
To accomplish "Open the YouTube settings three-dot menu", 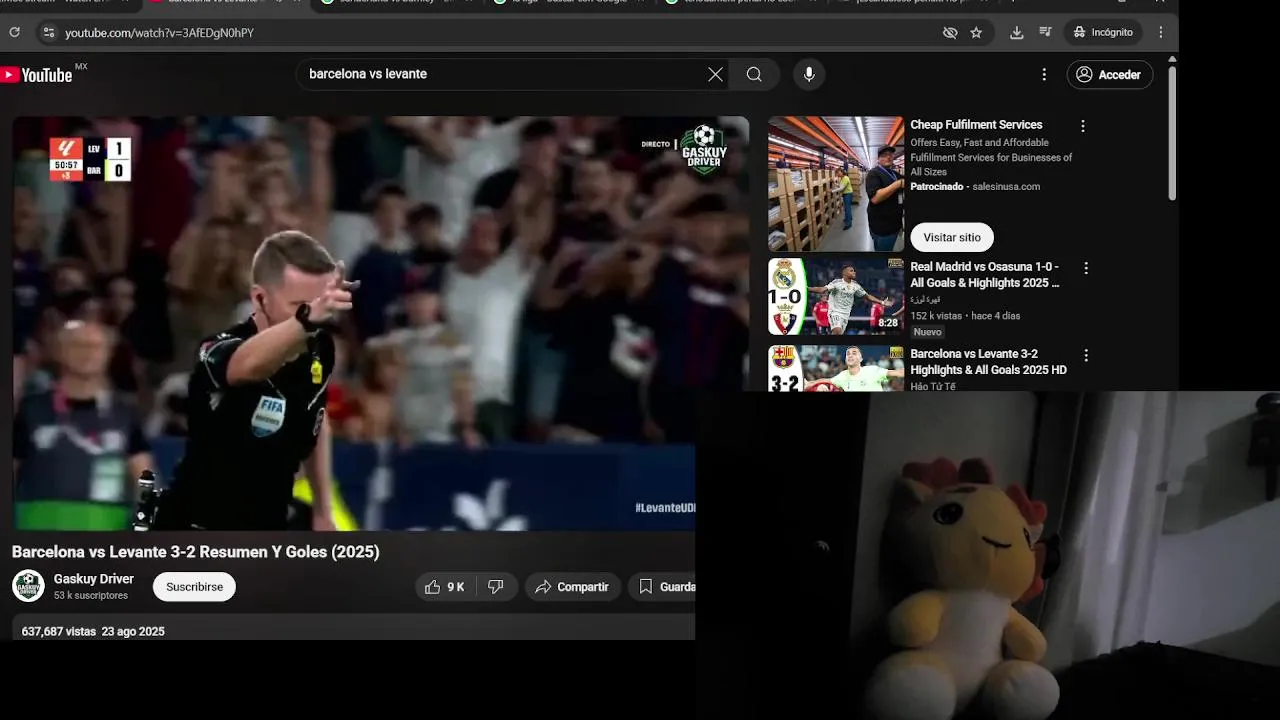I will tap(1044, 74).
